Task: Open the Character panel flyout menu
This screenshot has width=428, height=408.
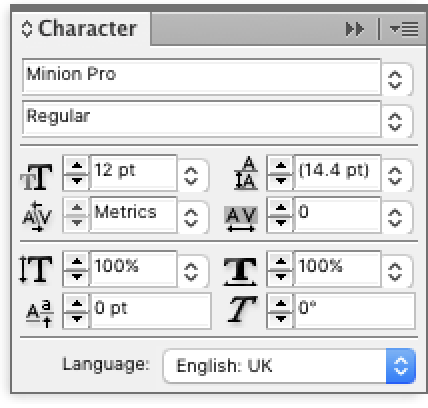Action: point(404,29)
